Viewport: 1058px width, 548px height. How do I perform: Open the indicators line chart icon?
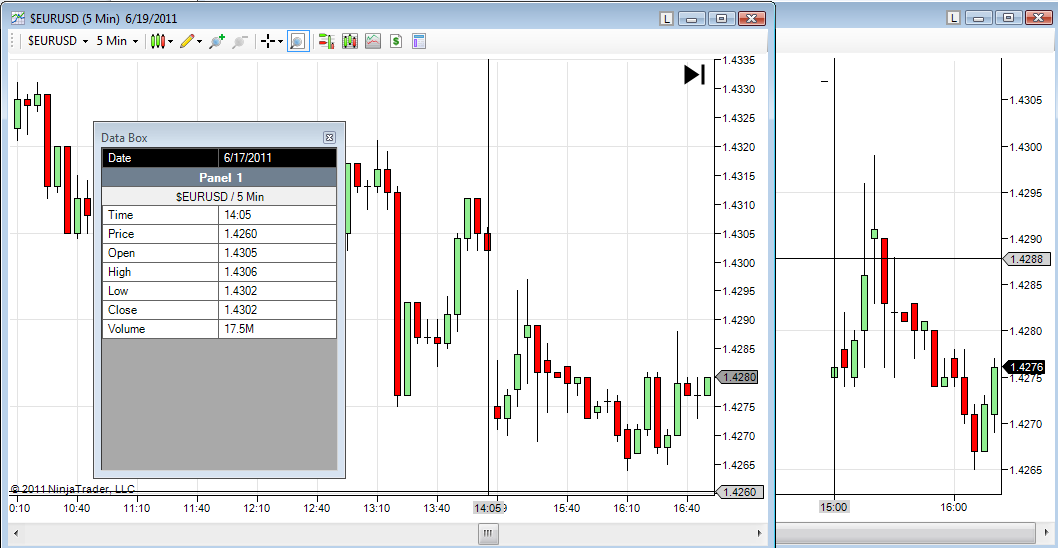click(x=372, y=41)
